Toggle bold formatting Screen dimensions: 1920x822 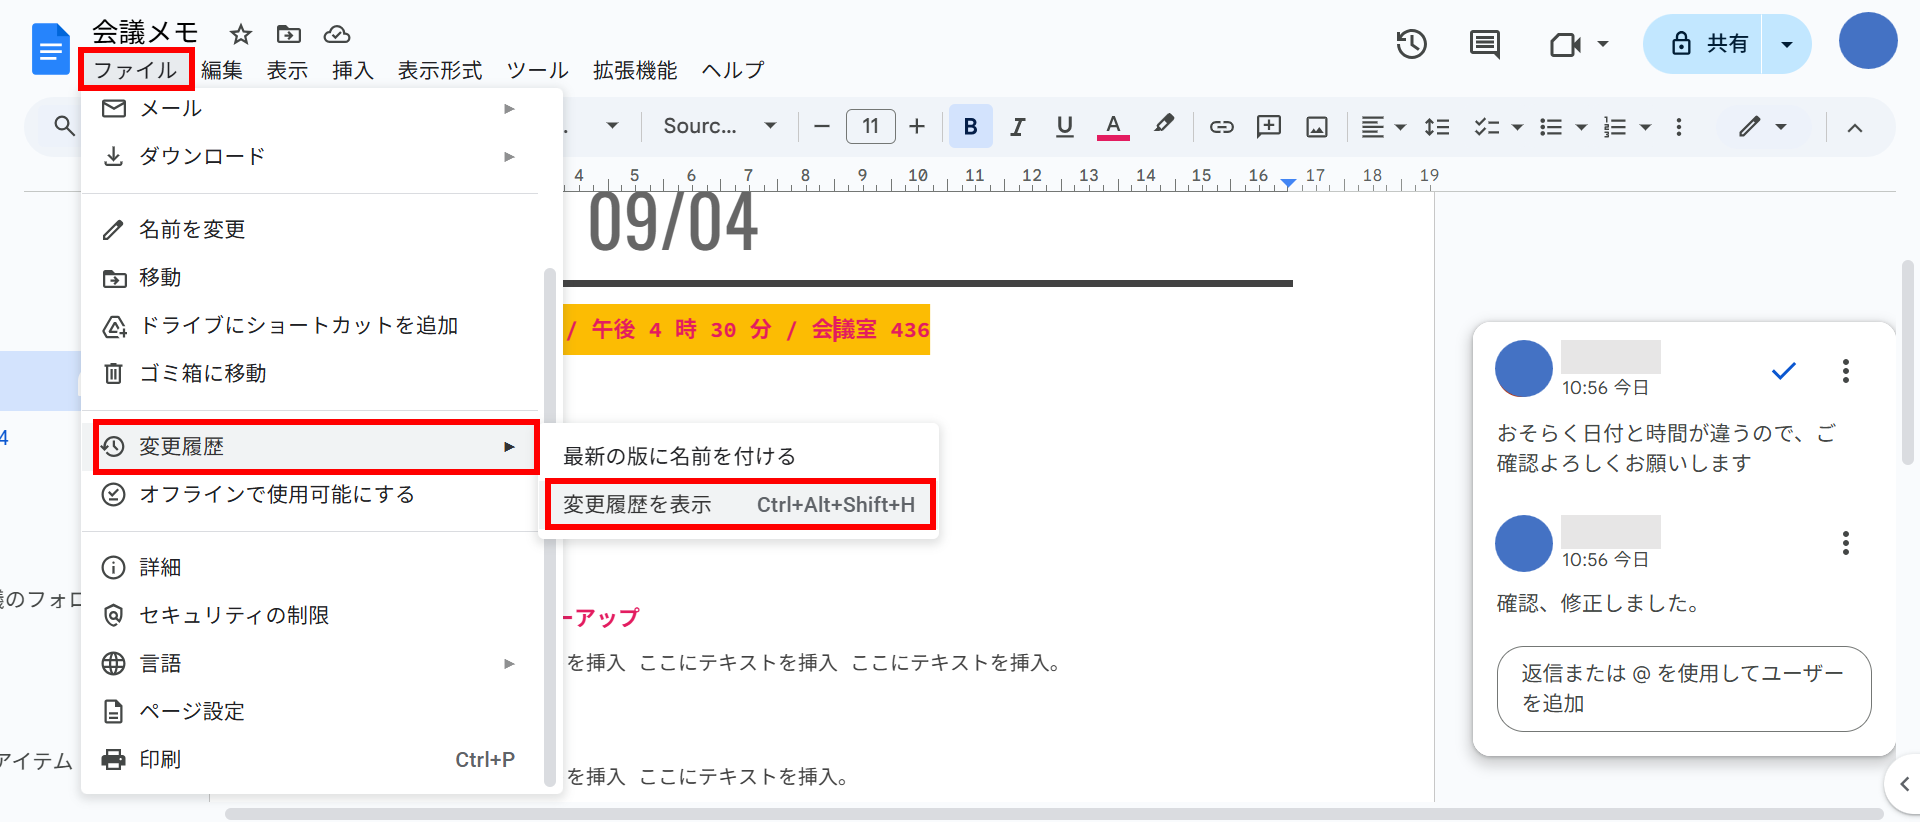[970, 127]
